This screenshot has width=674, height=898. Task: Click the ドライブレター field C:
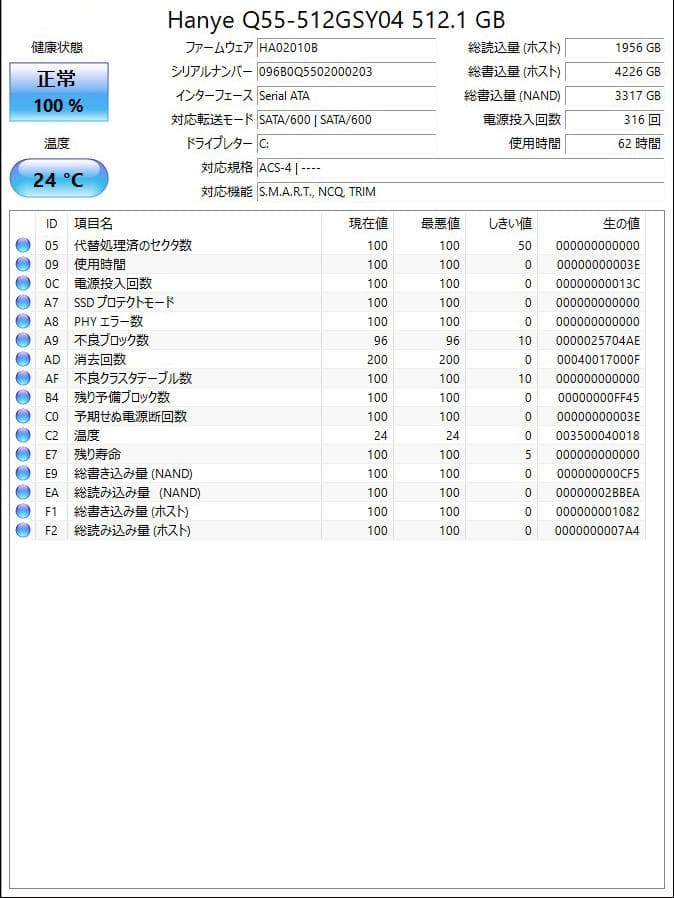point(346,144)
